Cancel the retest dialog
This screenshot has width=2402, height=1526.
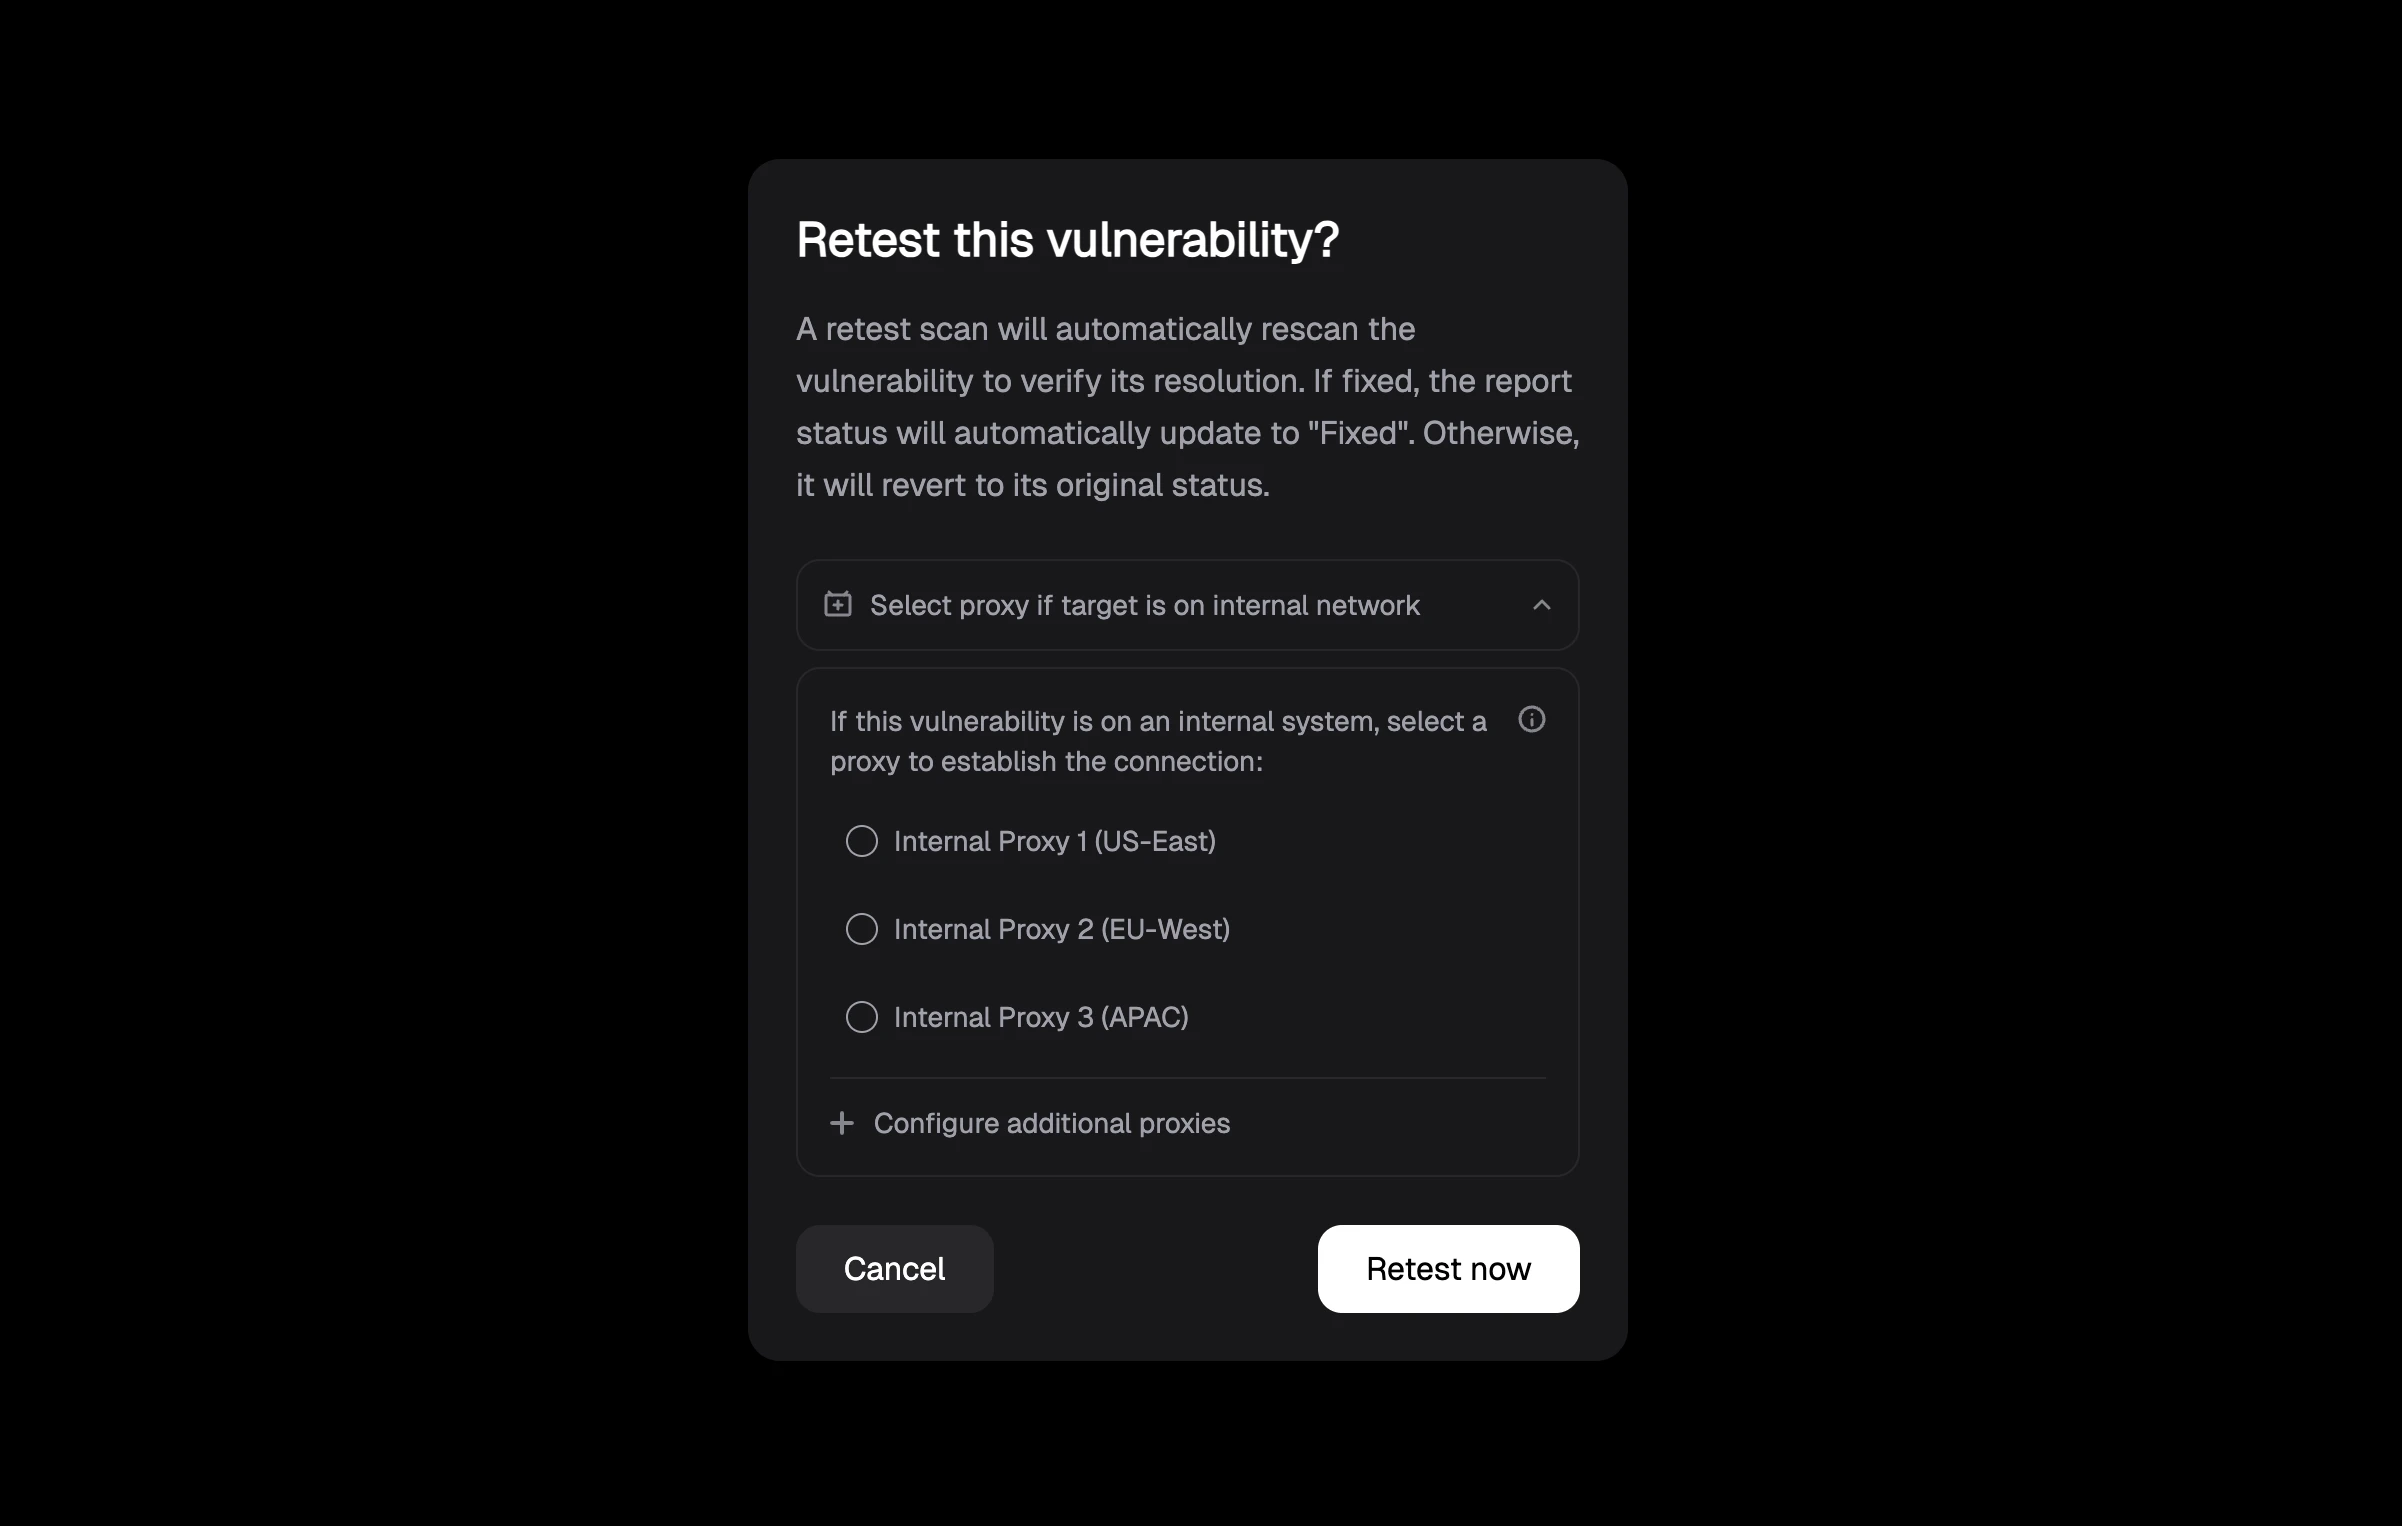[894, 1268]
